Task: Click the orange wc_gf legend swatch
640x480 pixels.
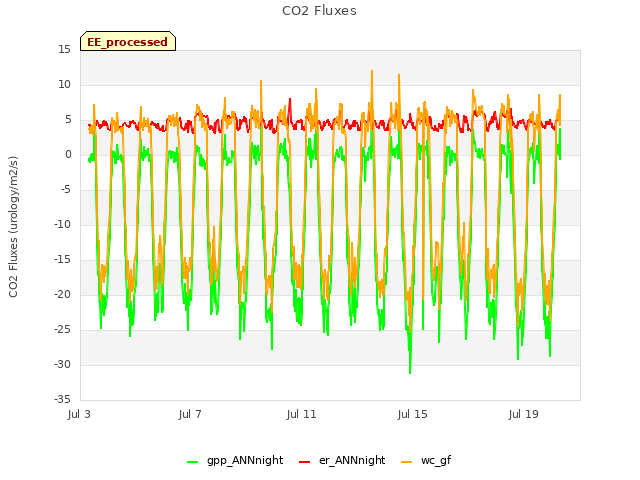Action: (x=406, y=462)
